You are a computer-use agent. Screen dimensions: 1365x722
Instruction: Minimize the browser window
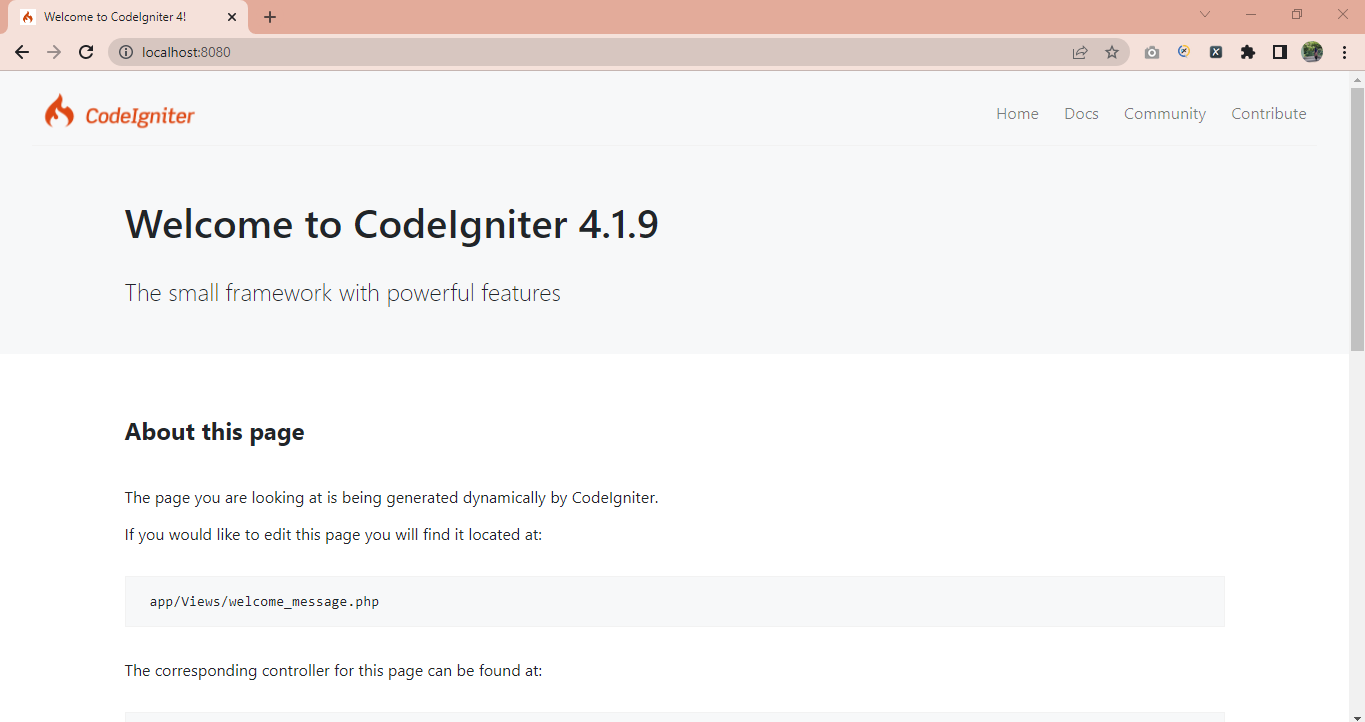tap(1251, 14)
